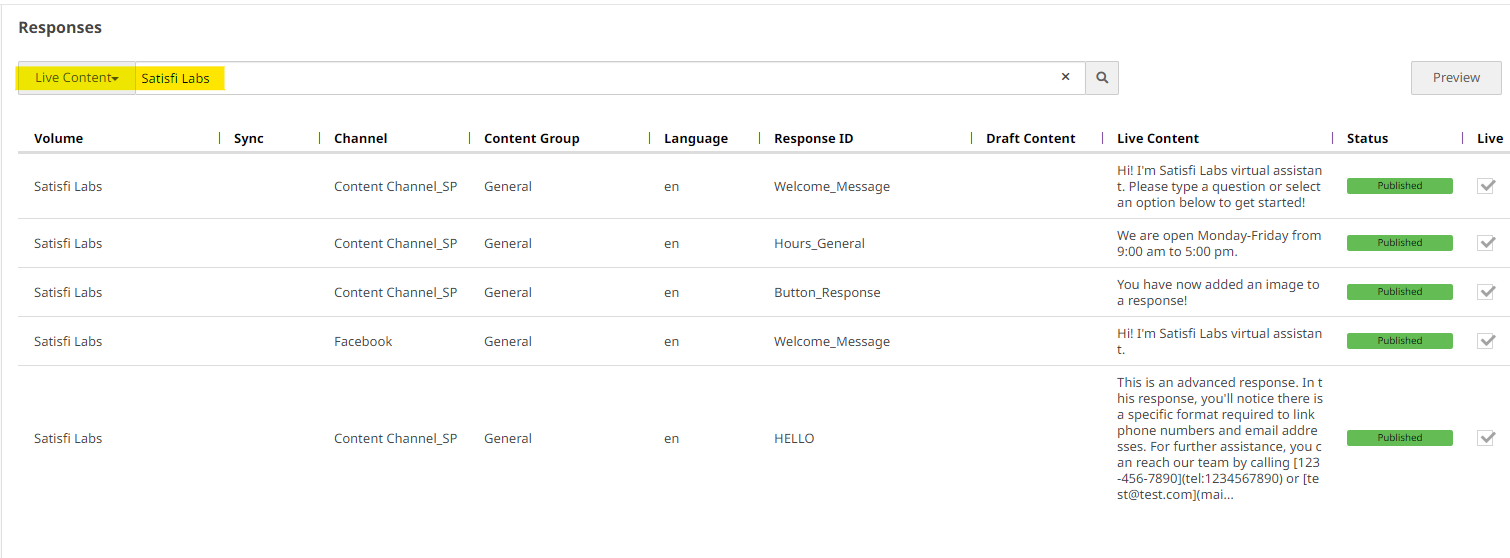Toggle Live checkbox for Hours_General row
The width and height of the screenshot is (1510, 558).
point(1486,243)
